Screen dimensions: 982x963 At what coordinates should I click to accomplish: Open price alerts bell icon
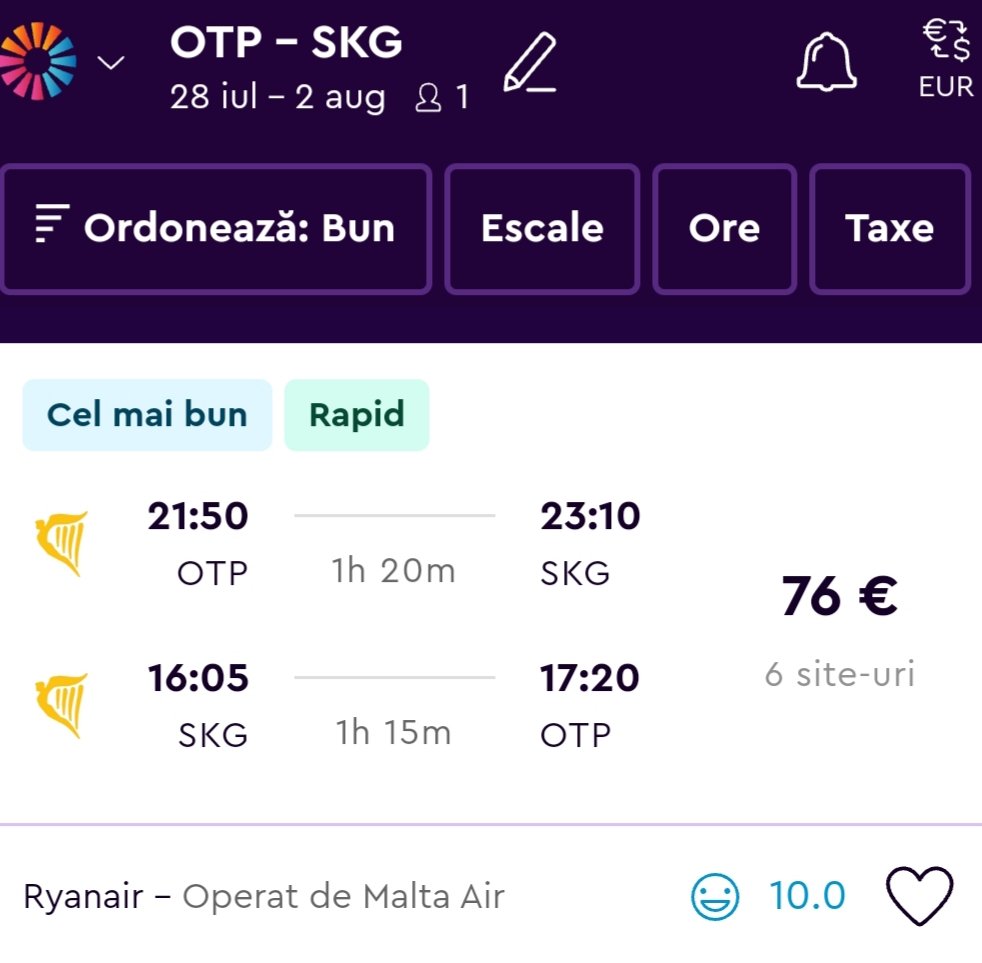827,62
